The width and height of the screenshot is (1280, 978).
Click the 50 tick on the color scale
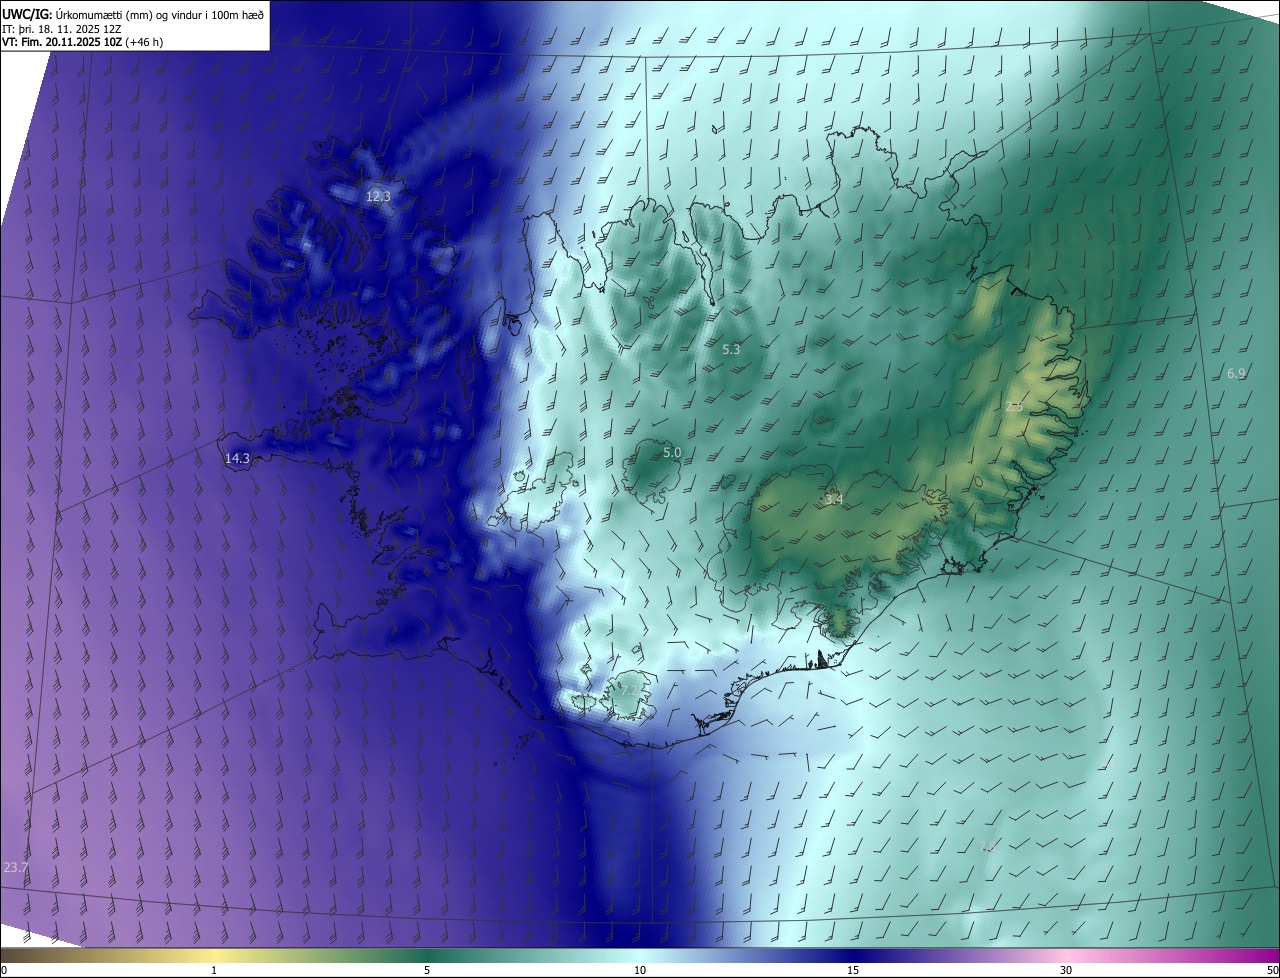(x=1272, y=970)
